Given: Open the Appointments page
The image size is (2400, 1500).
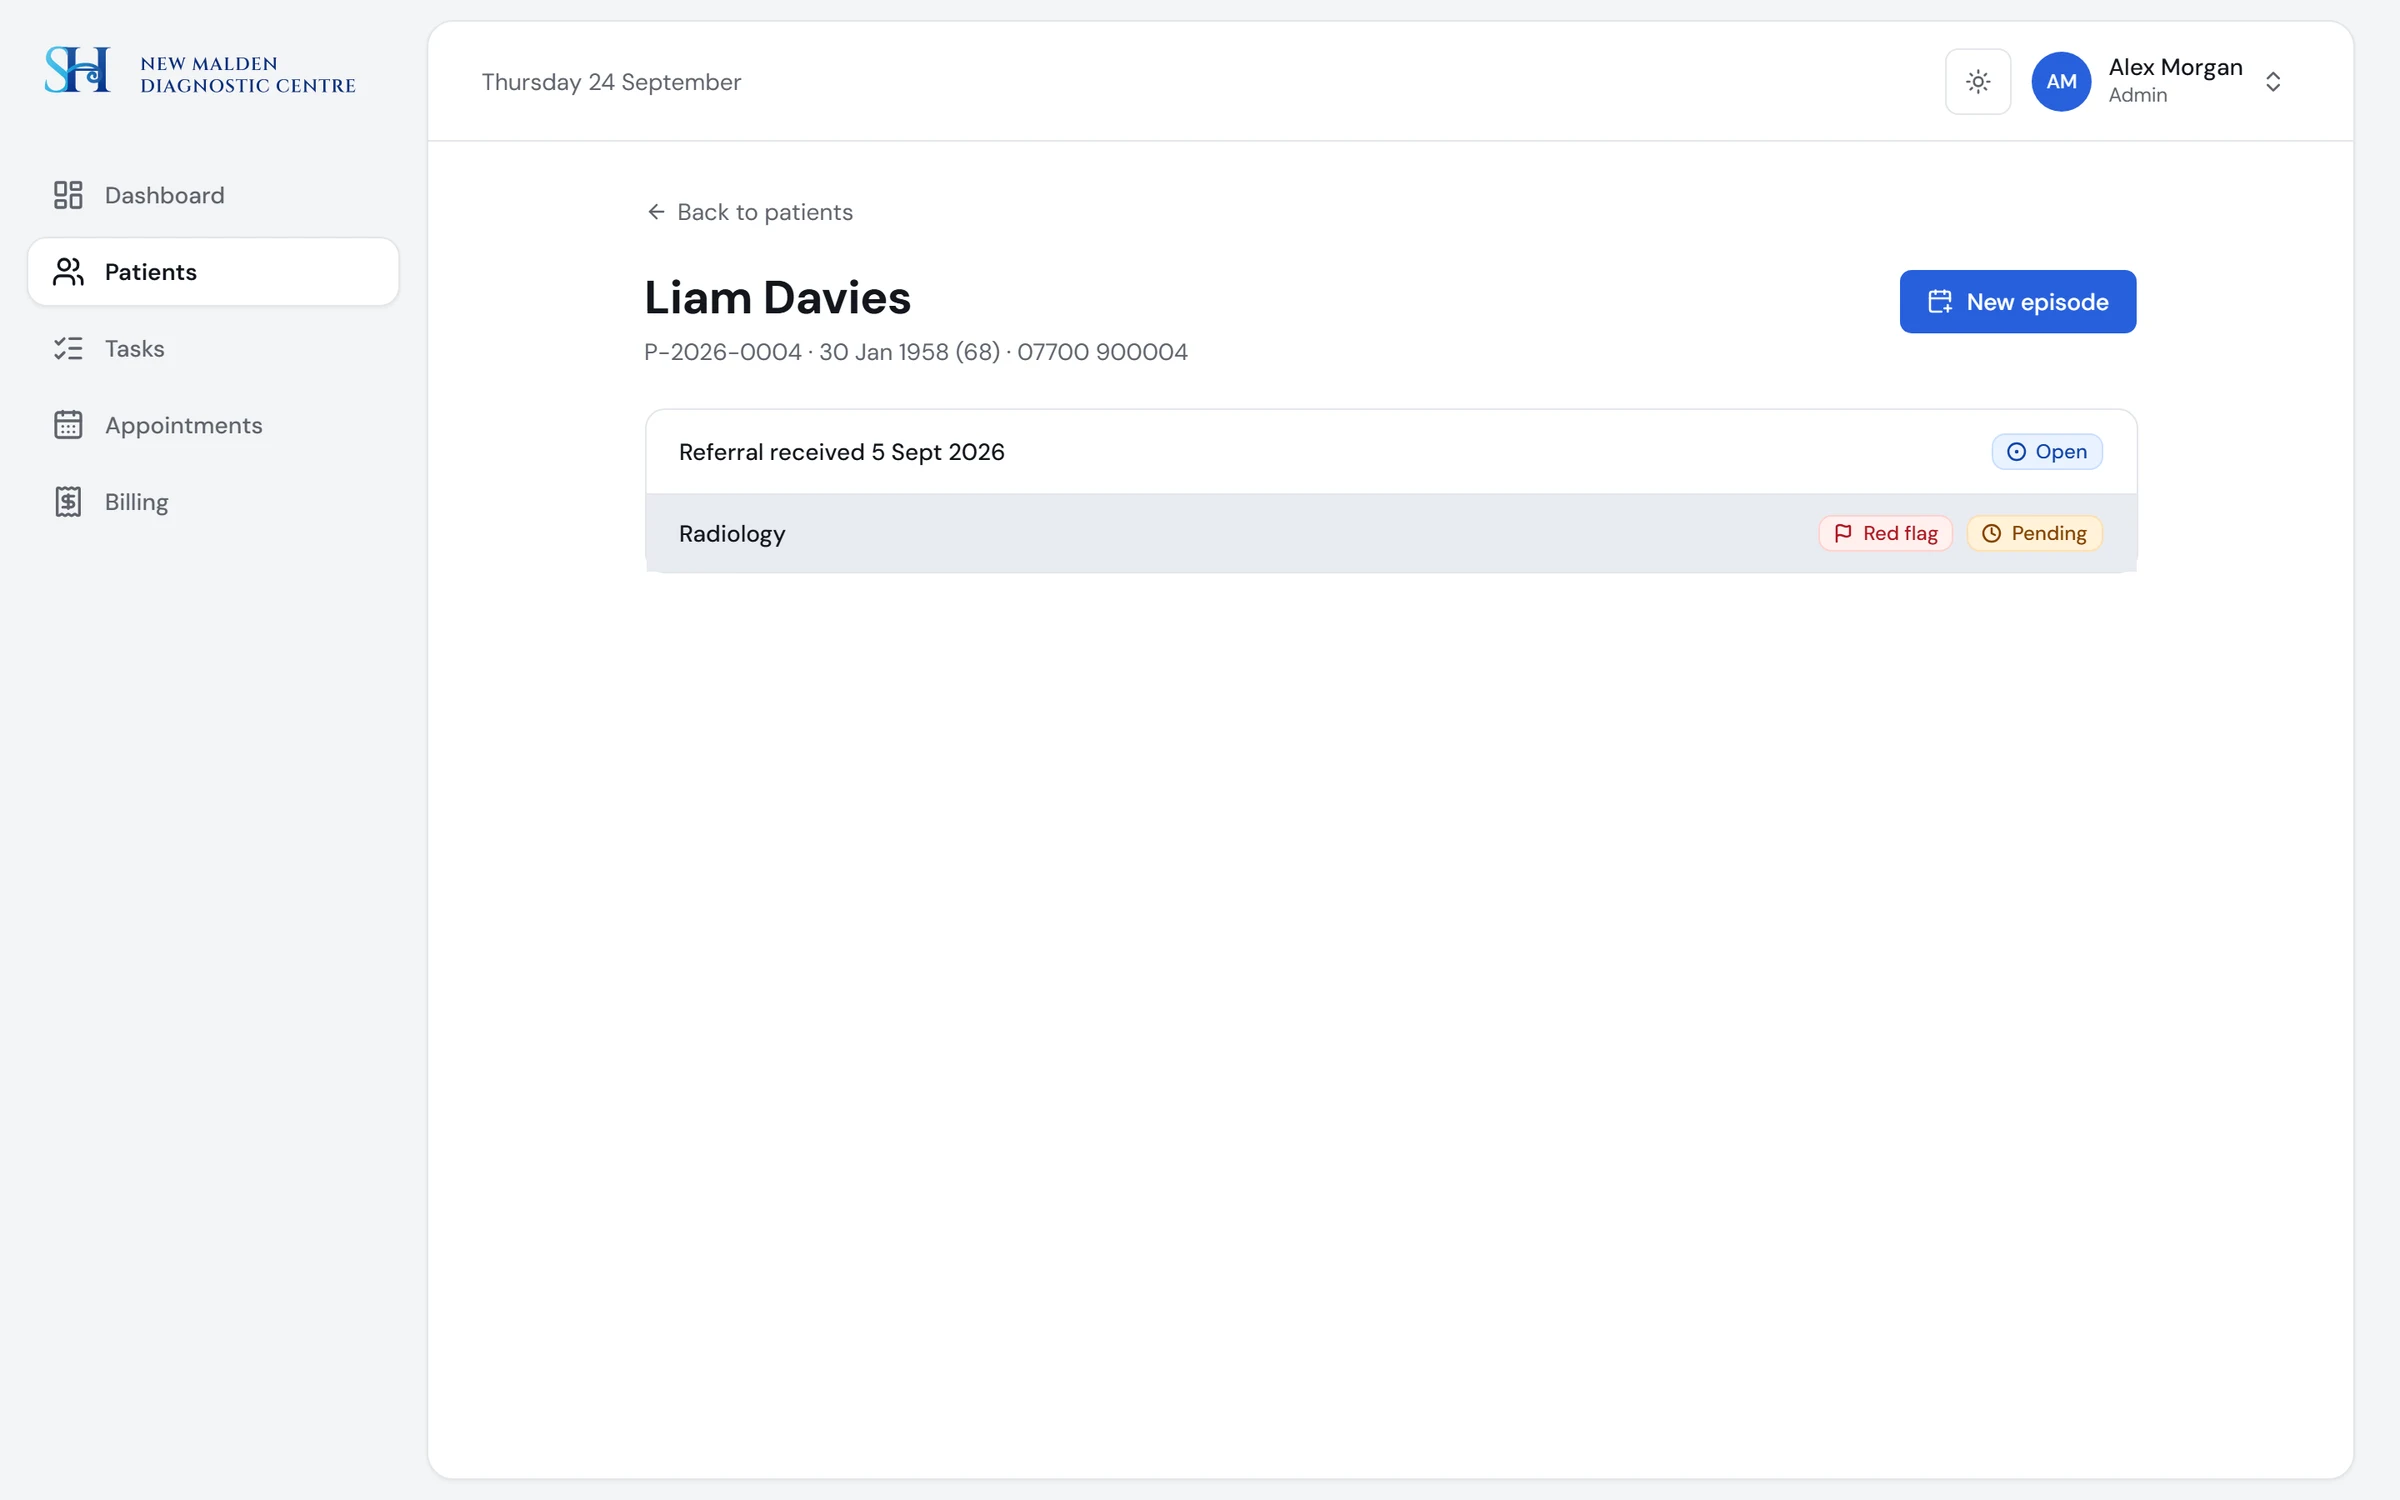Looking at the screenshot, I should tap(213, 425).
